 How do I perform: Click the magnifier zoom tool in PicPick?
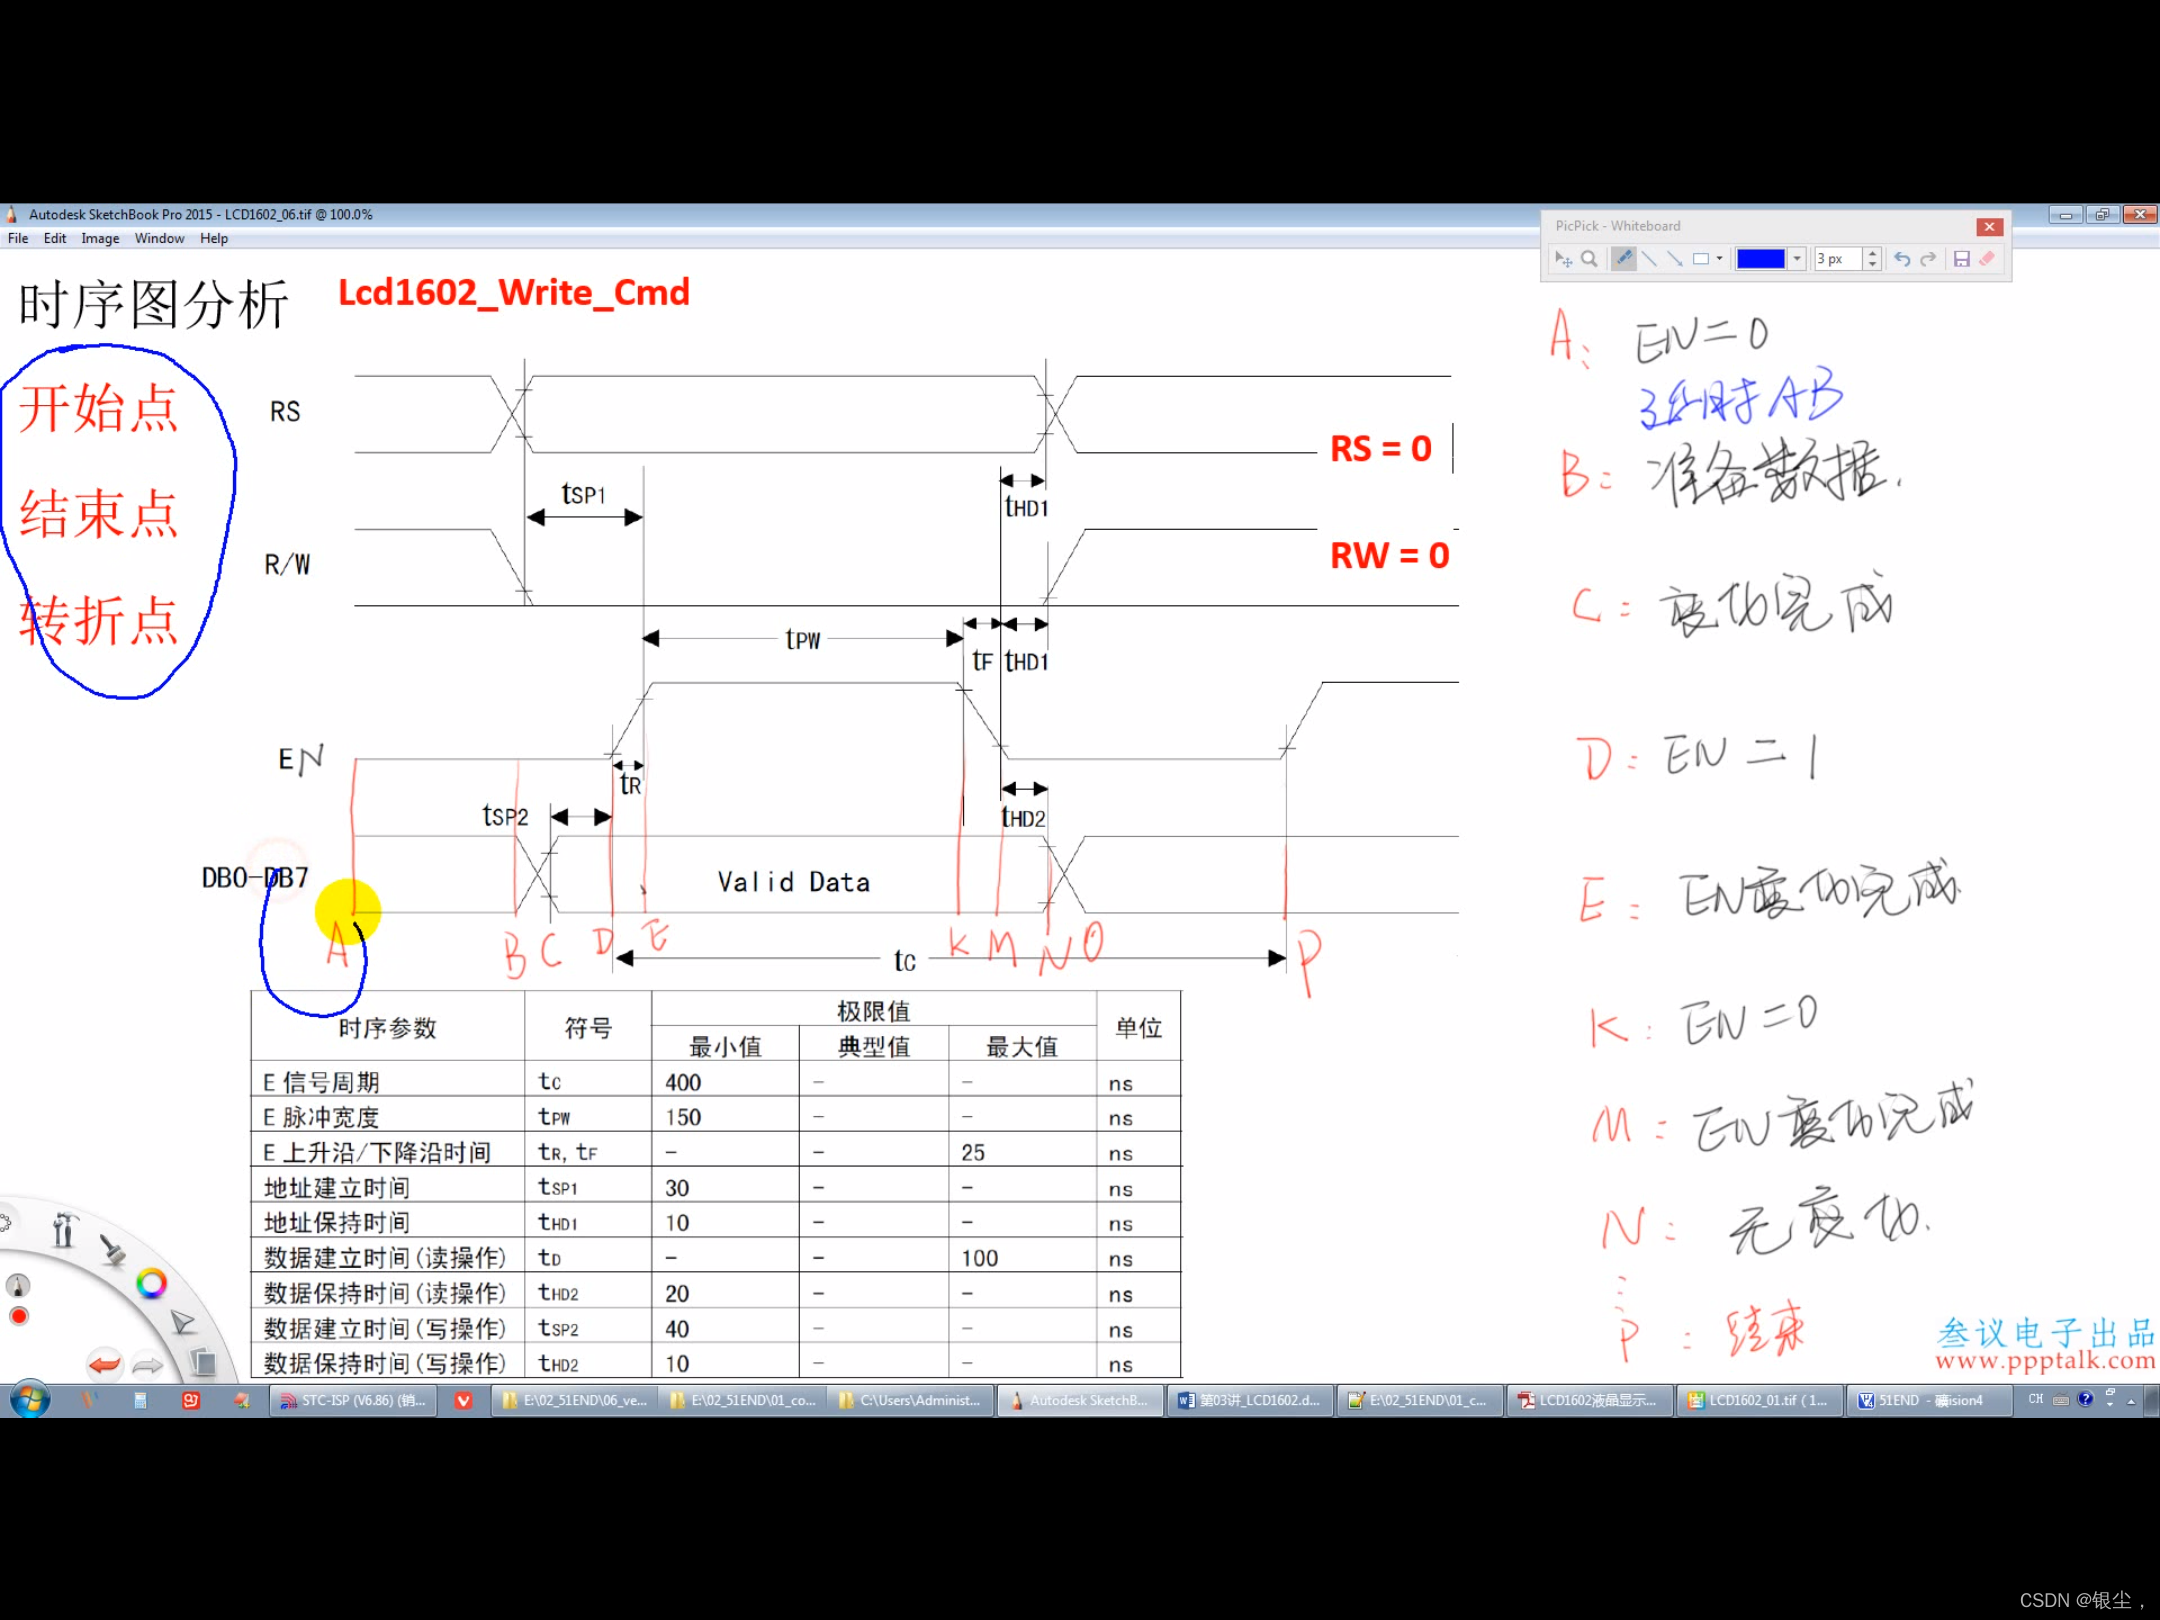[x=1588, y=259]
